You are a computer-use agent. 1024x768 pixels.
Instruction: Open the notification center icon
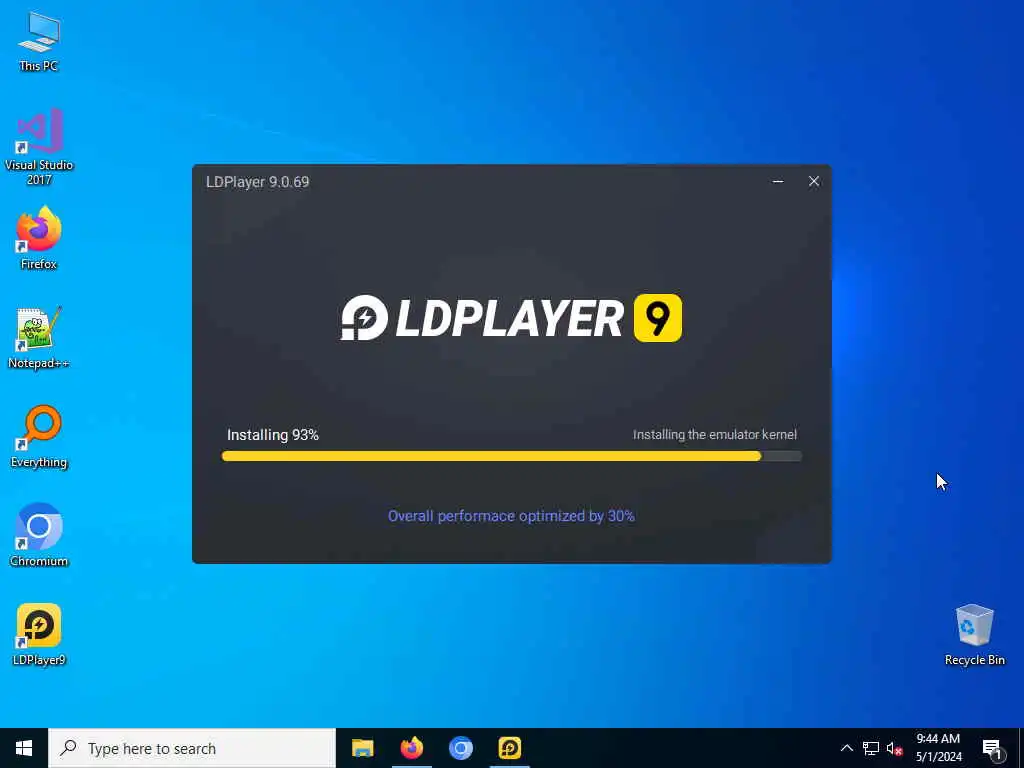pos(993,748)
